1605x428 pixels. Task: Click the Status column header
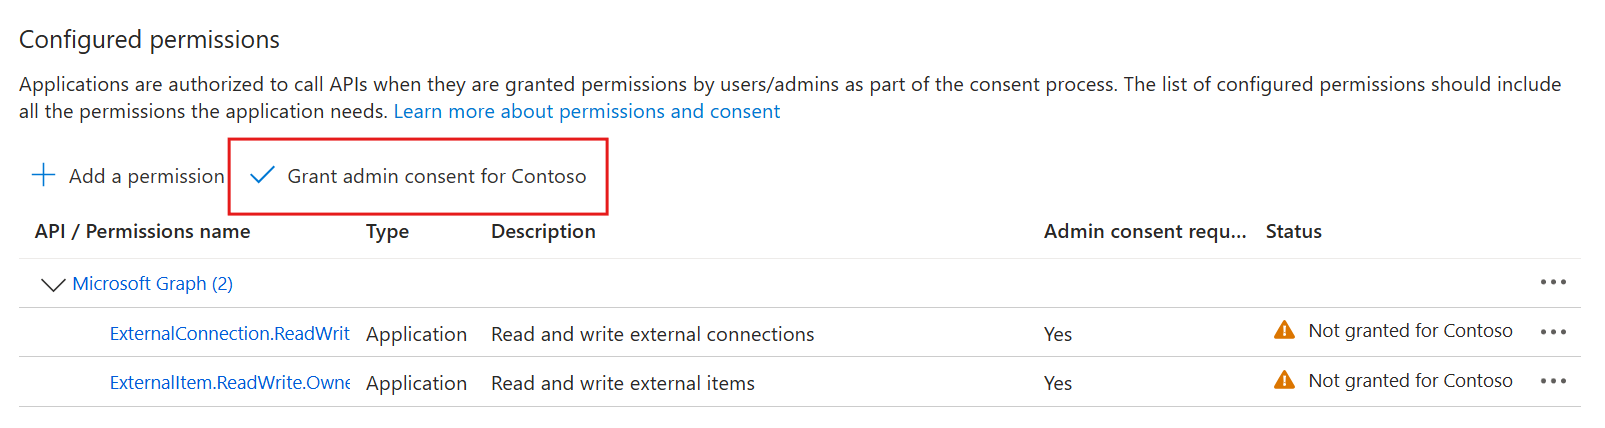(x=1293, y=232)
